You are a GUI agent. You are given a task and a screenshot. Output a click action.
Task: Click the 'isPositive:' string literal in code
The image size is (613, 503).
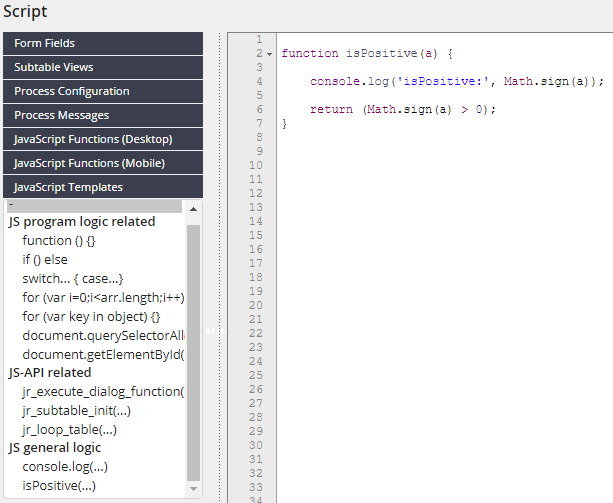pos(443,81)
